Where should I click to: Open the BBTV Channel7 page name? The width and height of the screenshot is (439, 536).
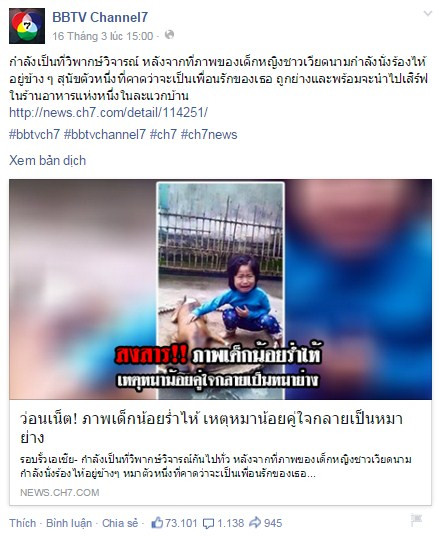[100, 17]
